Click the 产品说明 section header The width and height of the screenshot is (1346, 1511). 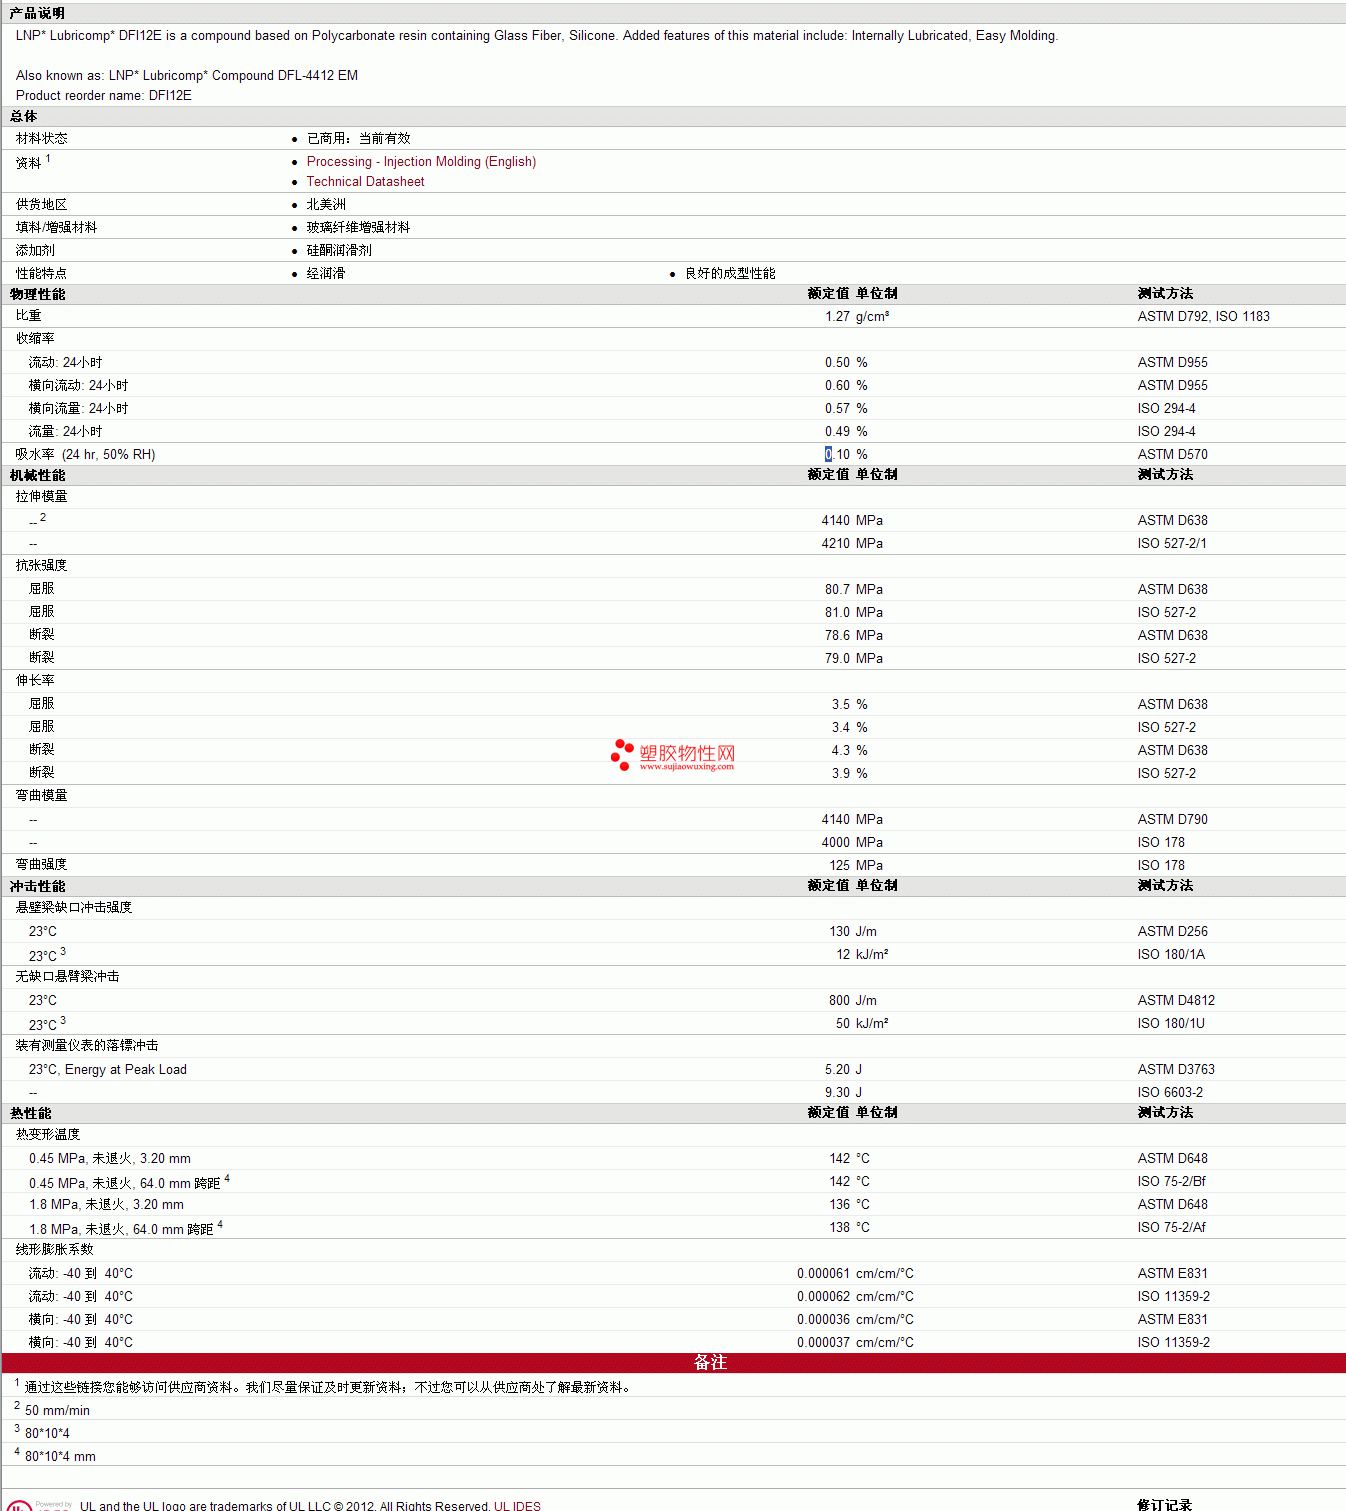coord(37,13)
